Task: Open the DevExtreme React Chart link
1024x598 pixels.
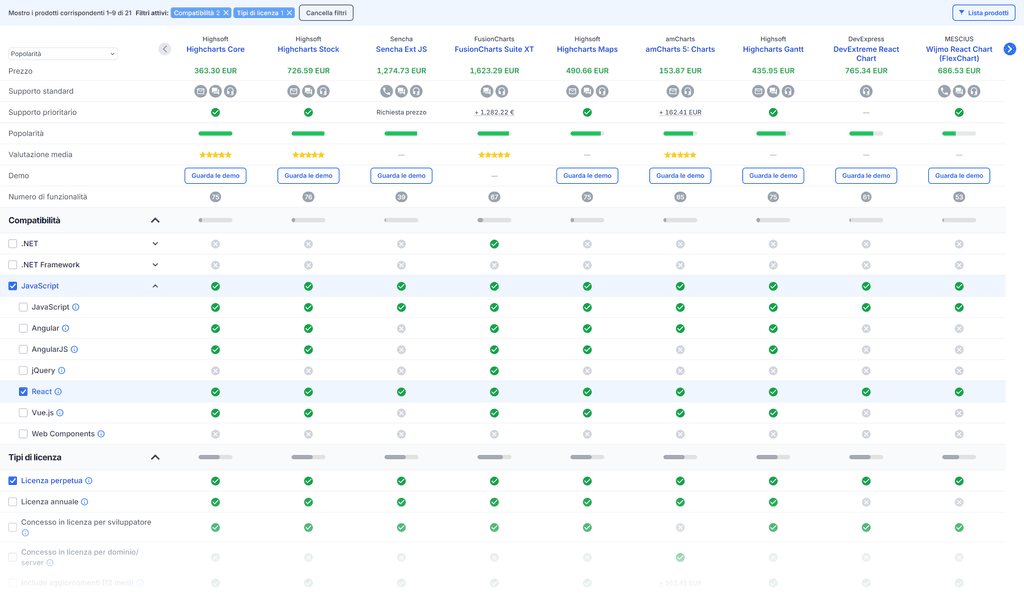Action: (x=866, y=54)
